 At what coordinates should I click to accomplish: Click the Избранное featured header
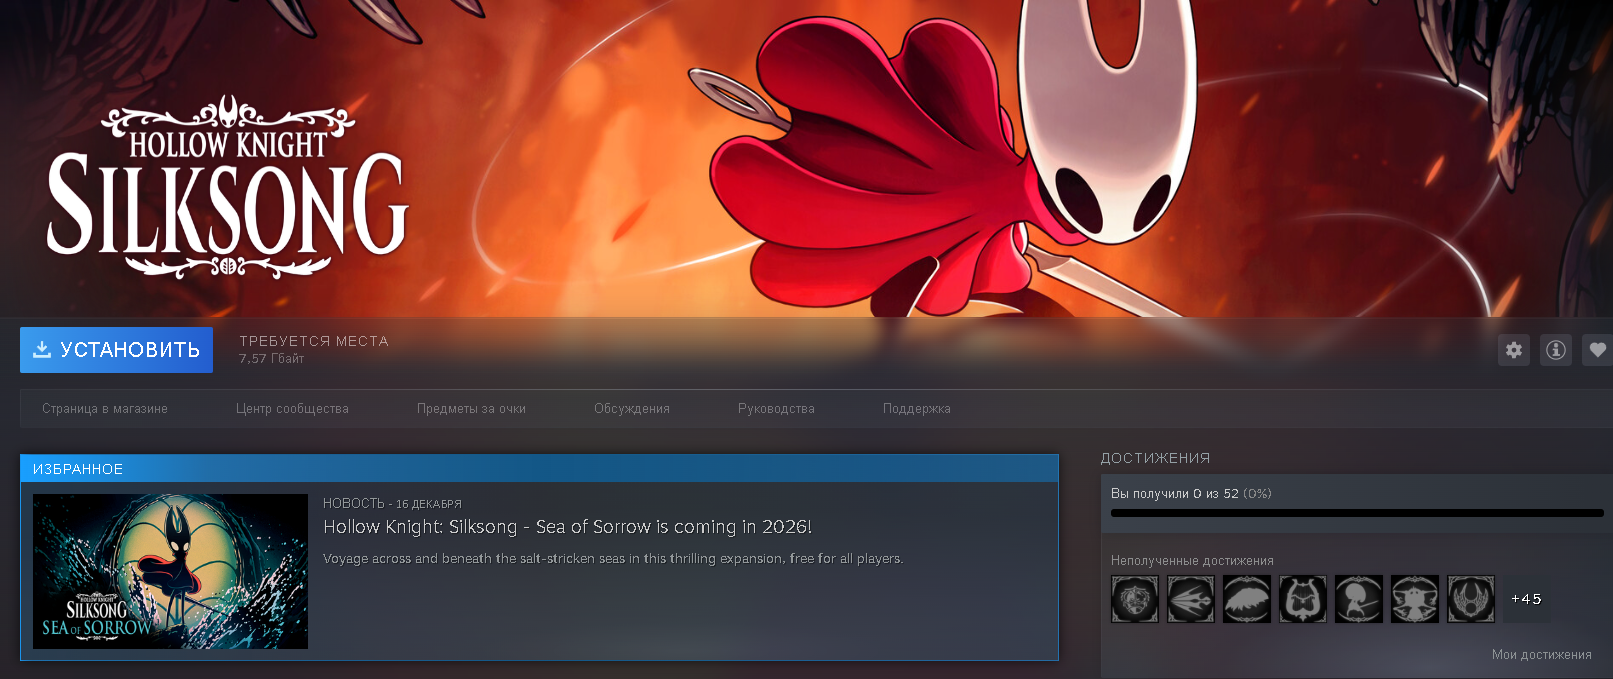[x=539, y=469]
